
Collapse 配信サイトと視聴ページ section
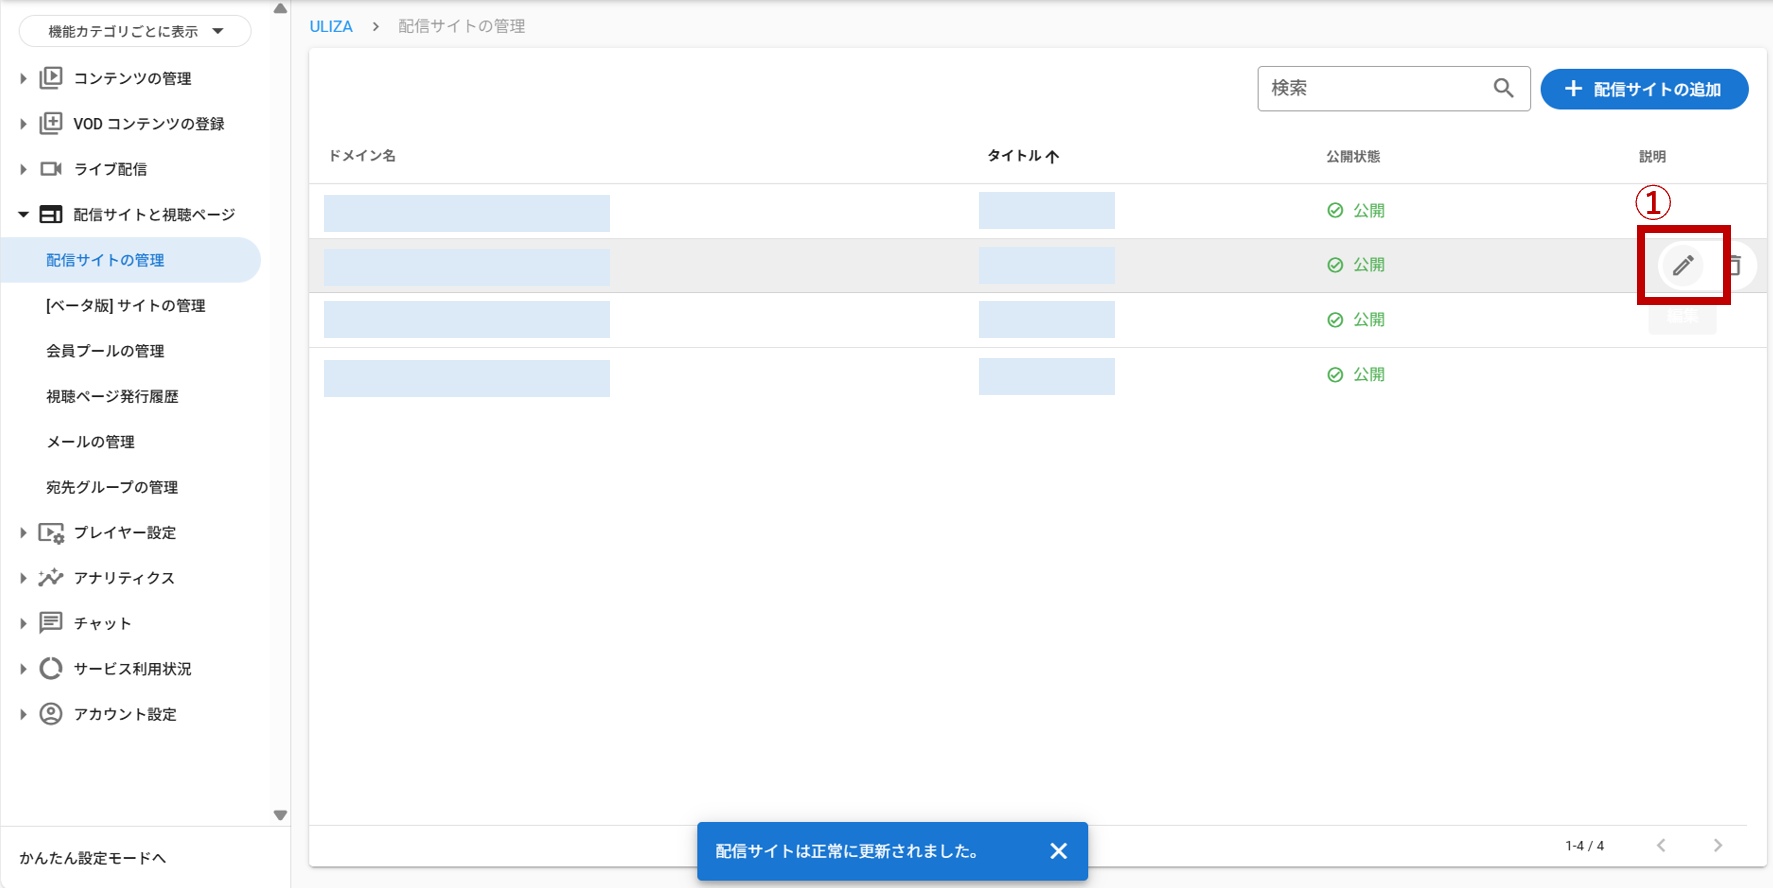(23, 214)
